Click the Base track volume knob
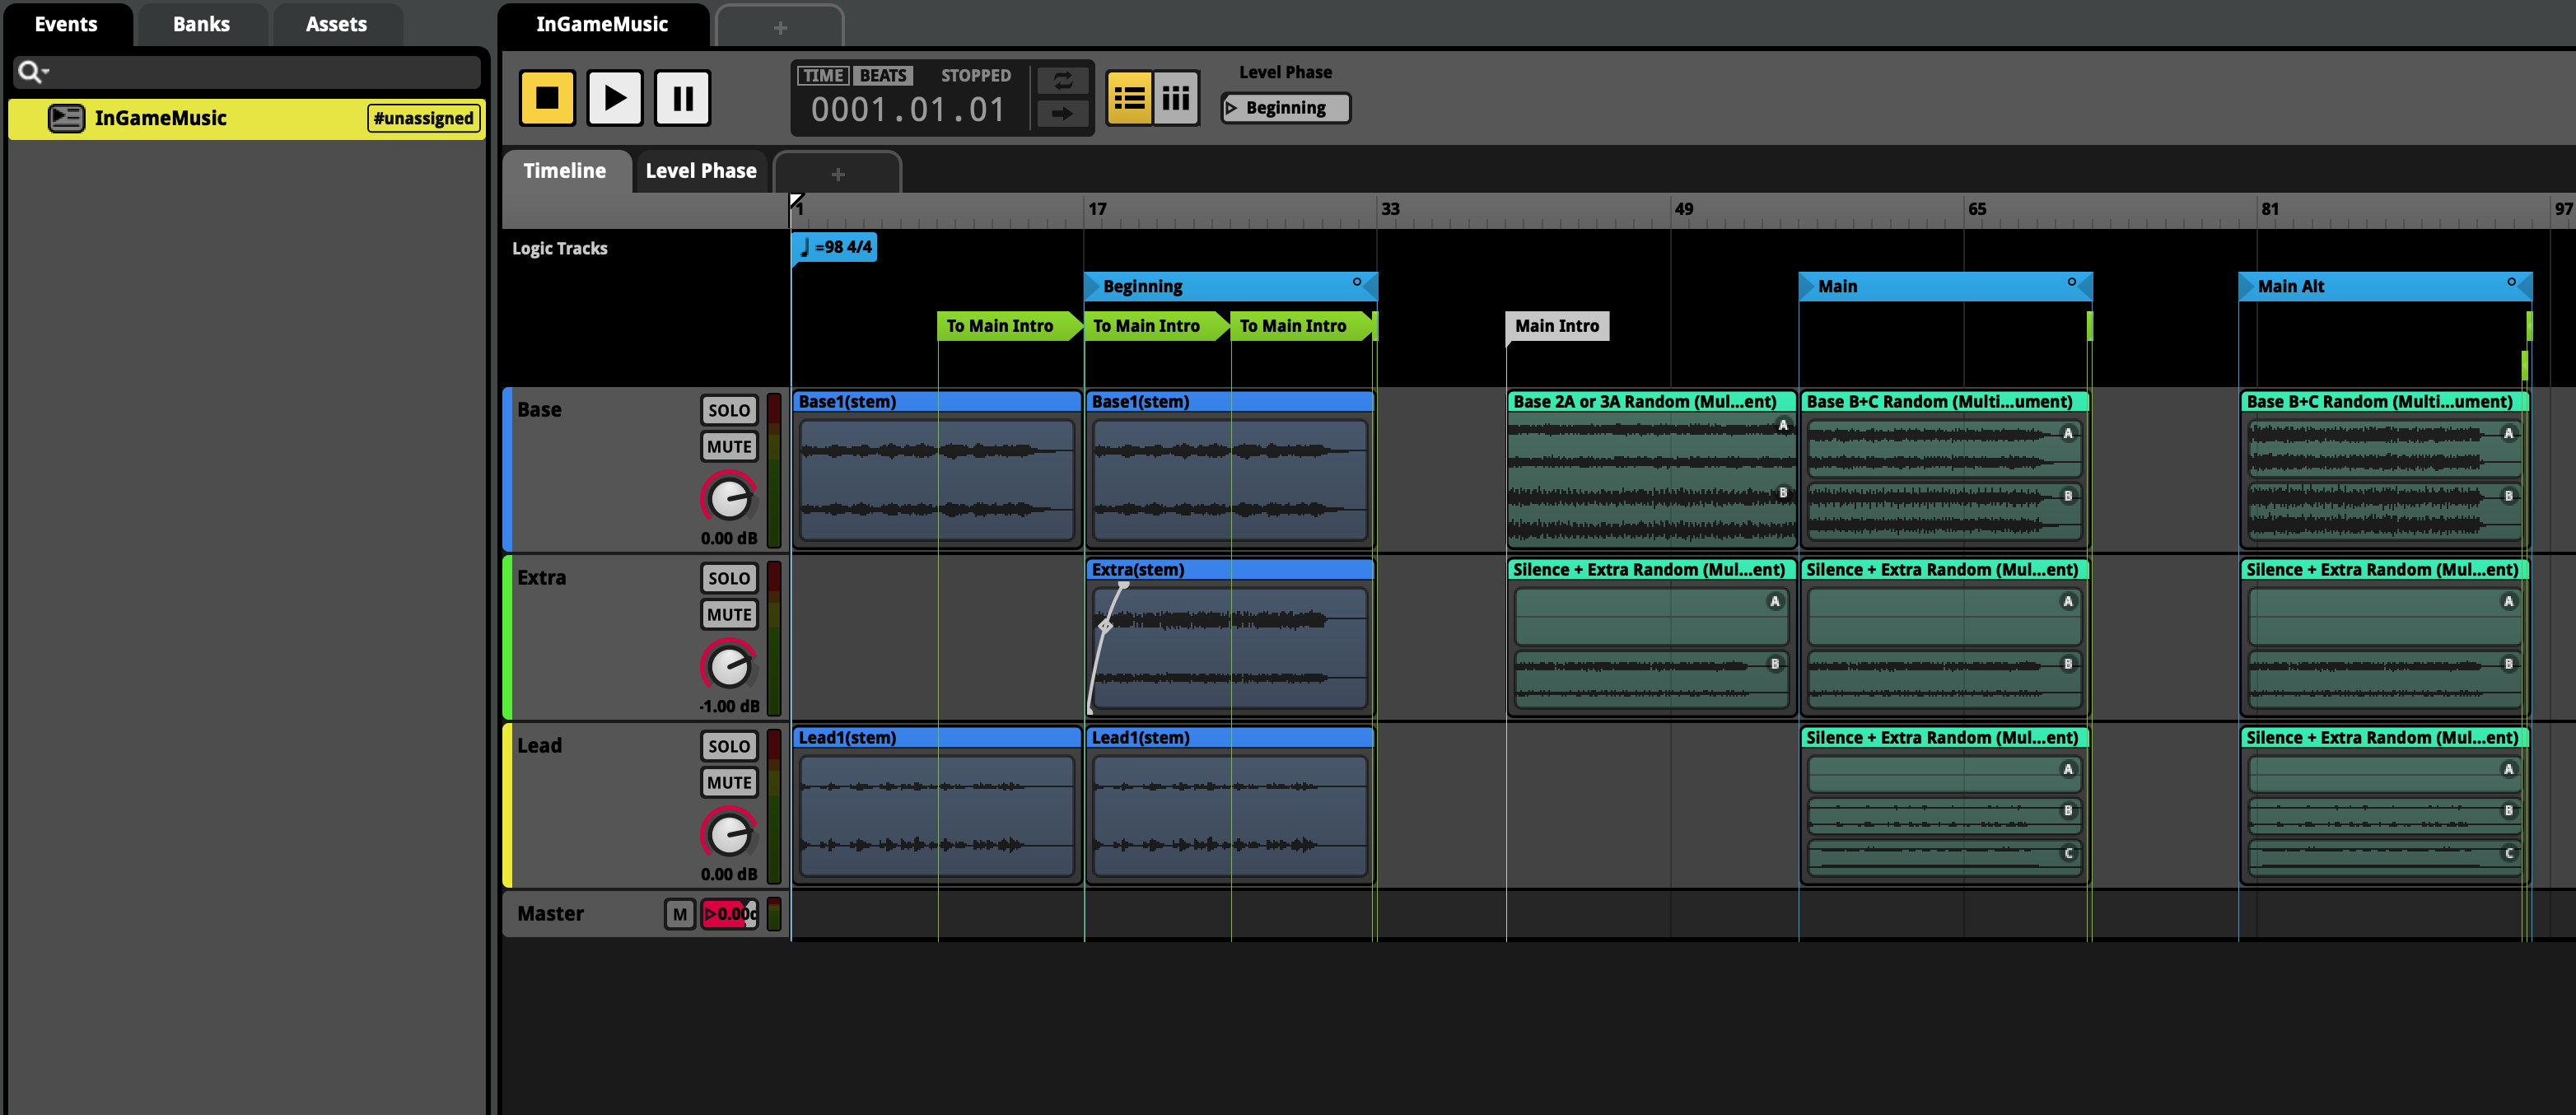Viewport: 2576px width, 1115px height. point(729,497)
